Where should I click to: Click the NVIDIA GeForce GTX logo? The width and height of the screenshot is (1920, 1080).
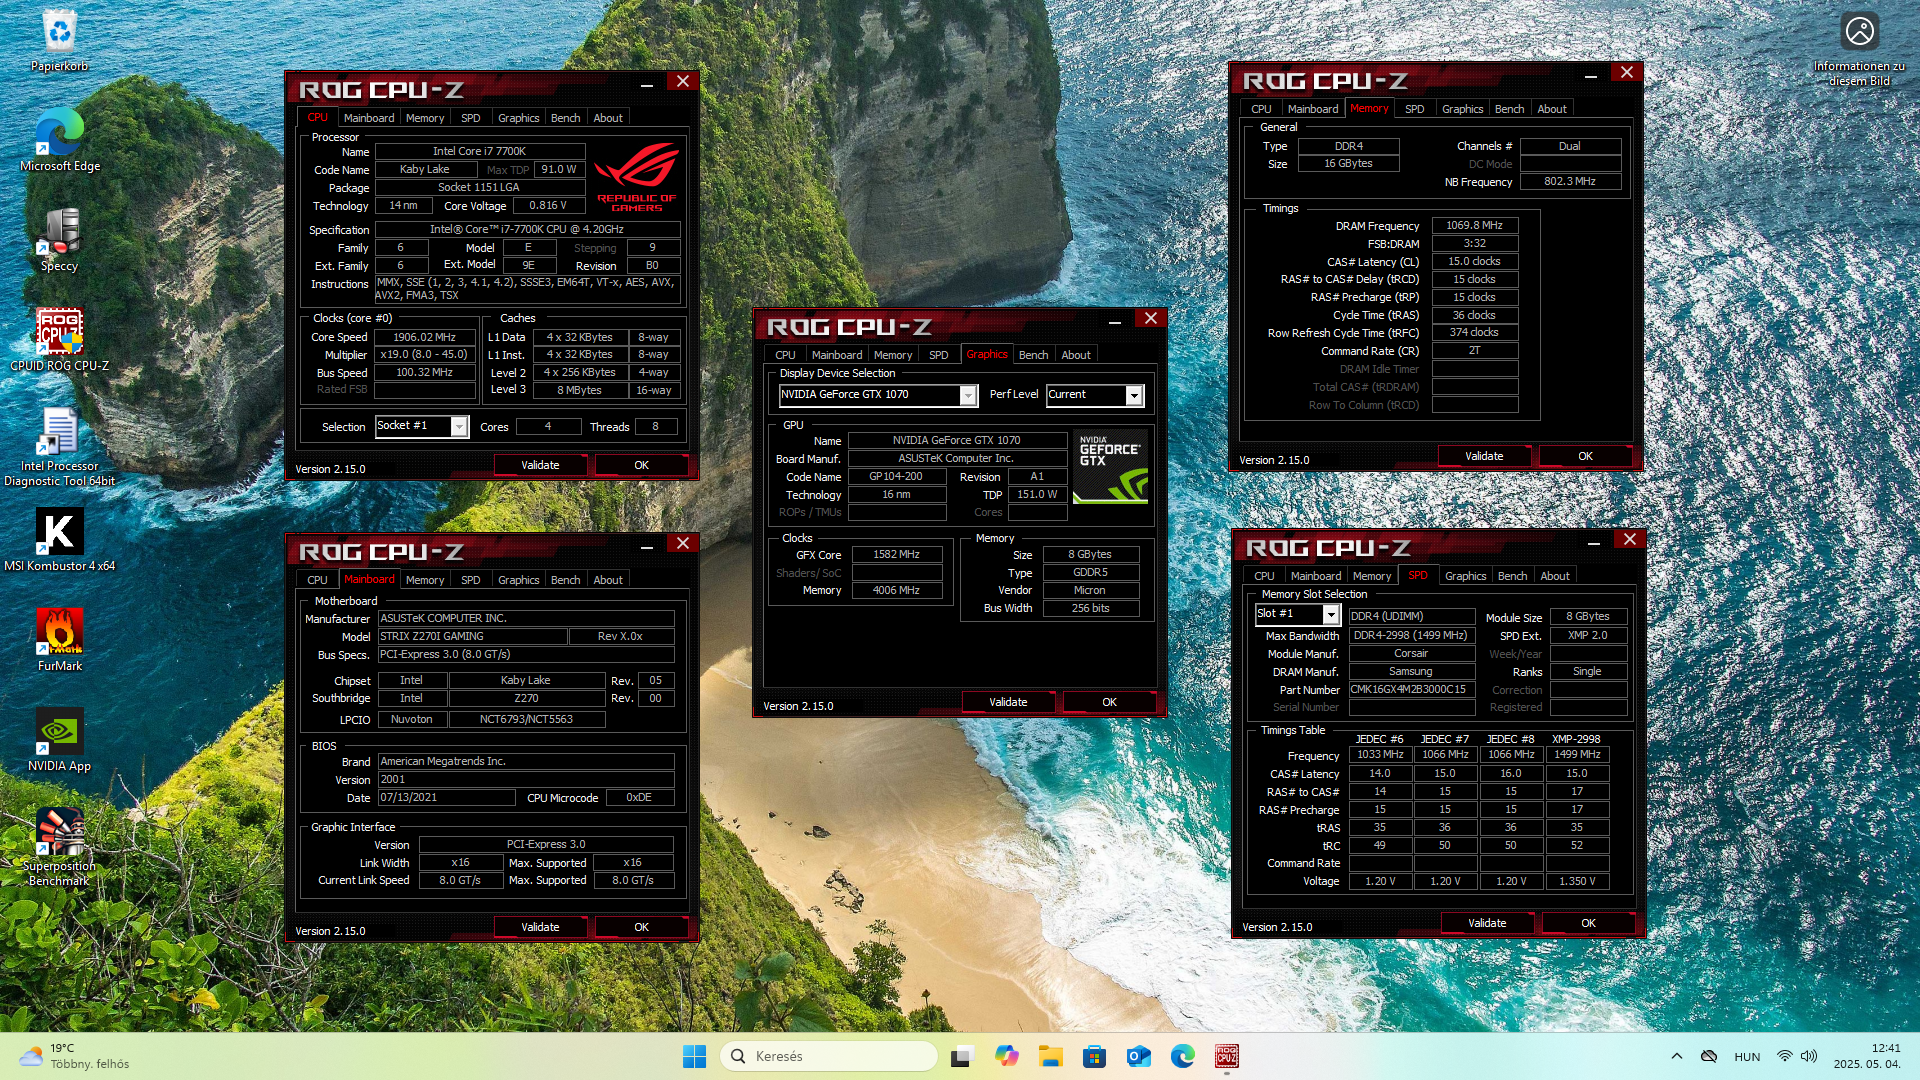(x=1110, y=467)
